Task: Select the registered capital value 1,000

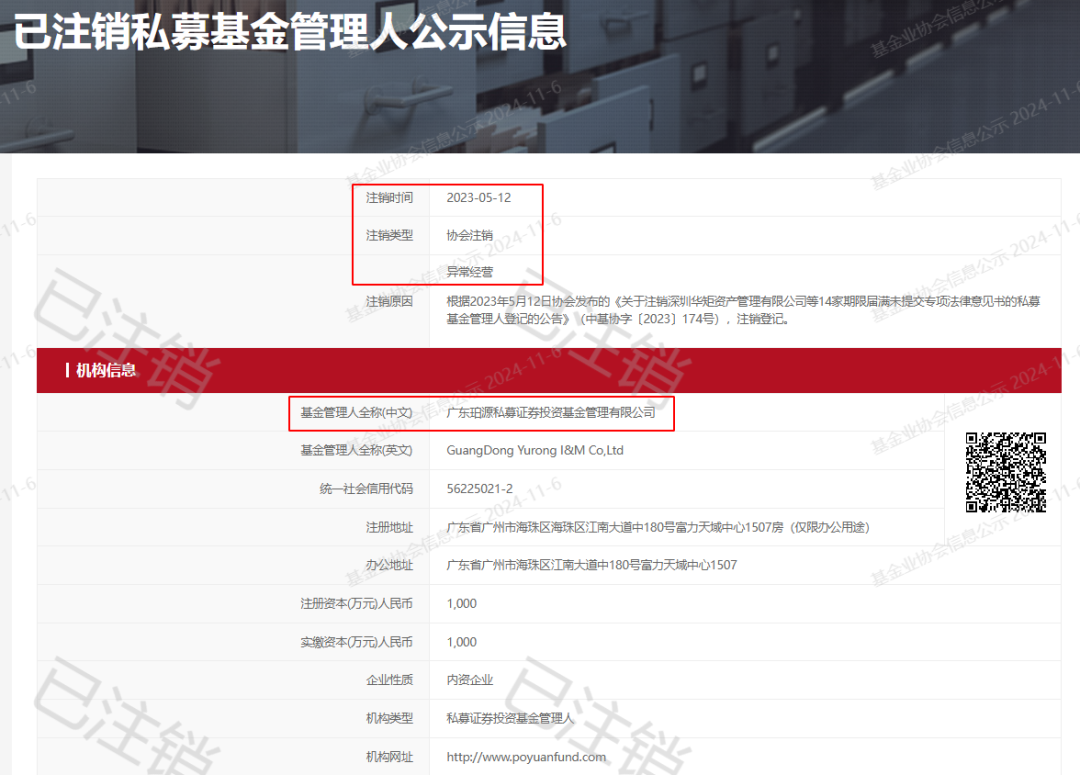Action: (x=461, y=603)
